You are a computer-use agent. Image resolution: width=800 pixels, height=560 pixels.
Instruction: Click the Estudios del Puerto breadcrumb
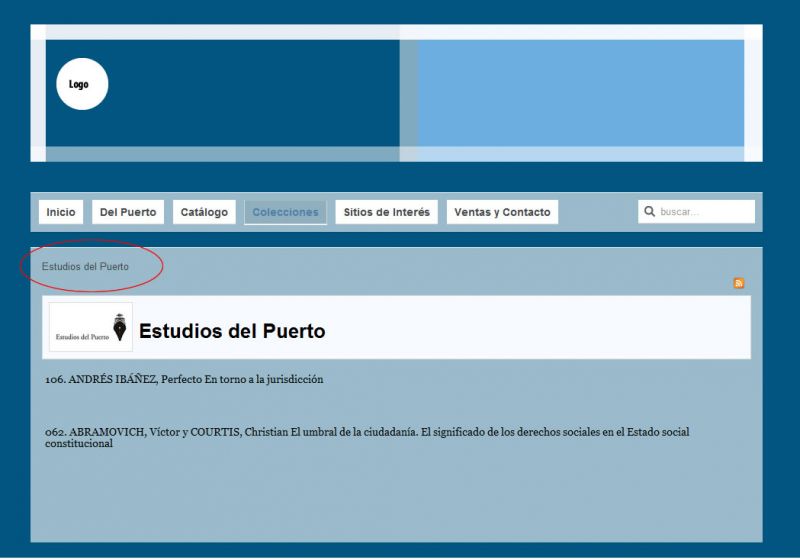click(85, 266)
